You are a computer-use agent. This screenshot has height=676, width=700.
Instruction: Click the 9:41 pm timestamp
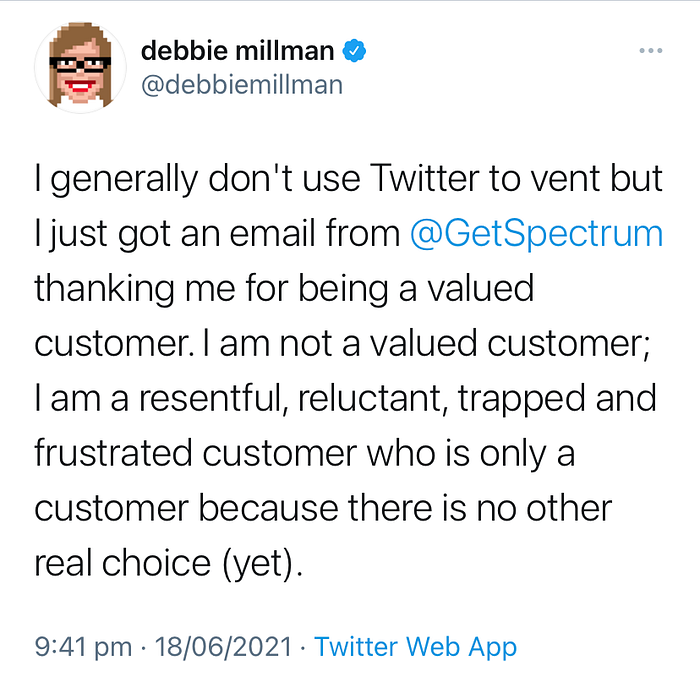point(83,647)
